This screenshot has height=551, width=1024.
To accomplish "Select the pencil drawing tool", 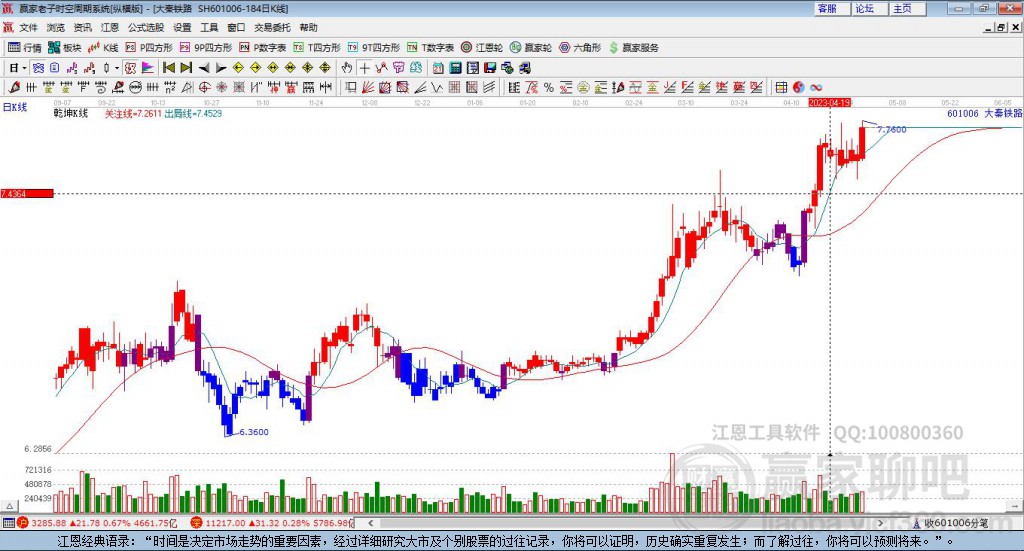I will click(14, 87).
